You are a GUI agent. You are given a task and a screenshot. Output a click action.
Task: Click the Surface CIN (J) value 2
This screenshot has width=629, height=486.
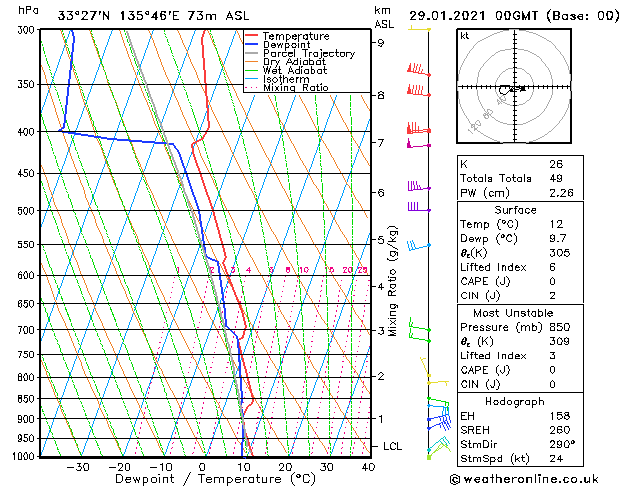click(x=552, y=296)
